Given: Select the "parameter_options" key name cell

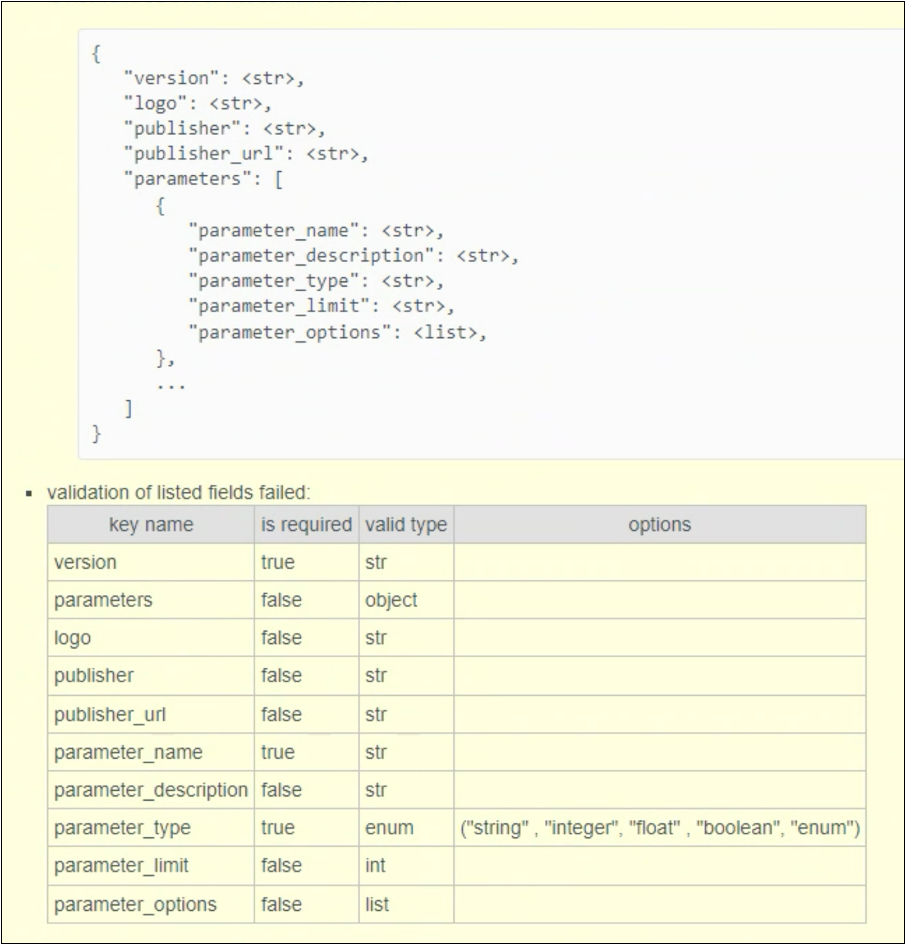Looking at the screenshot, I should pos(151,904).
